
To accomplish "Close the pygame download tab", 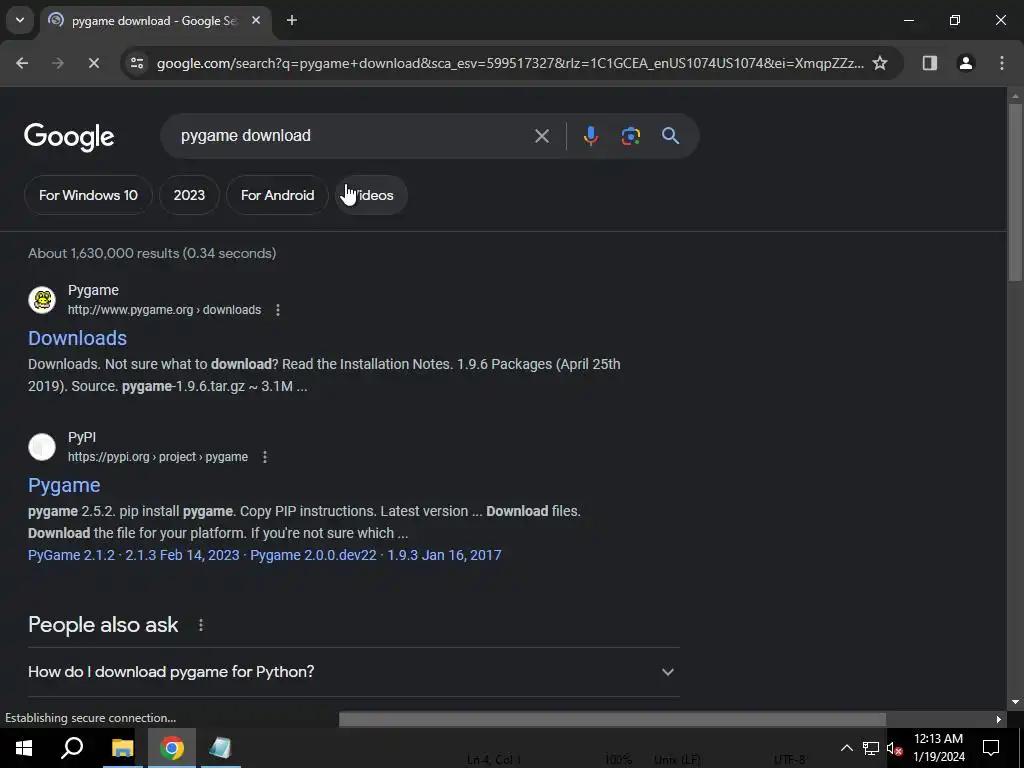I will coord(256,20).
